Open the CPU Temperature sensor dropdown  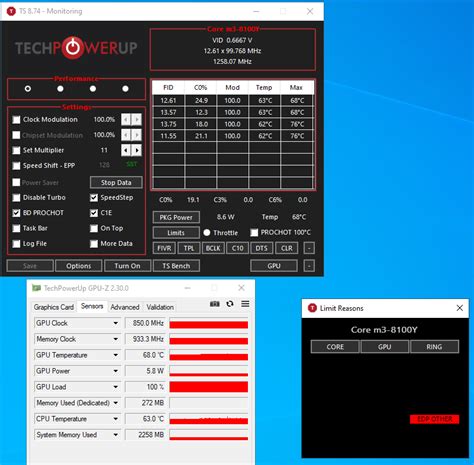click(116, 419)
